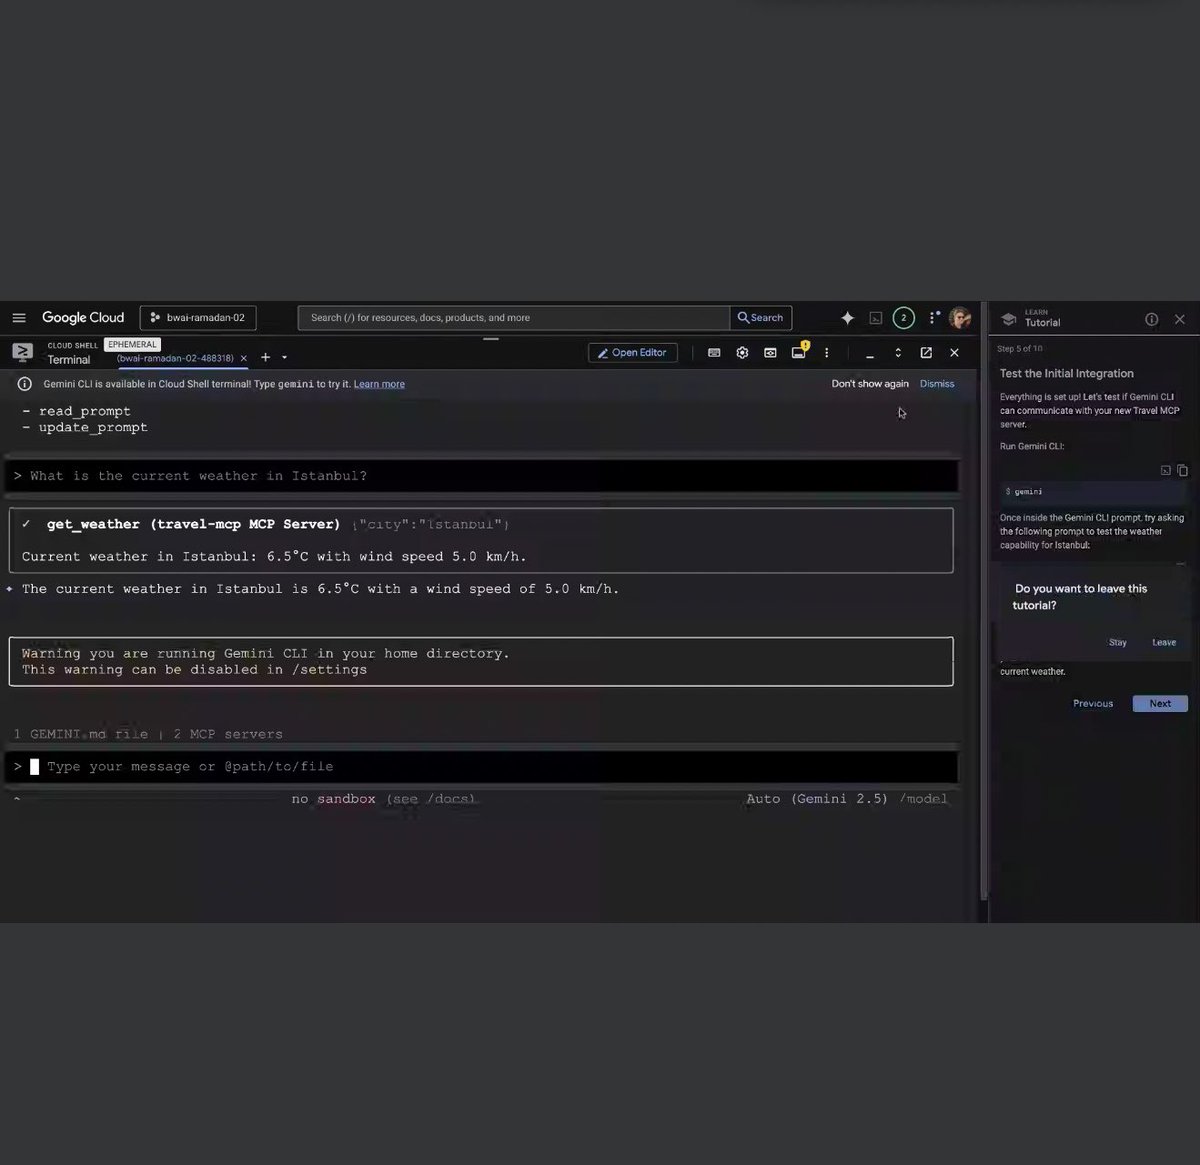This screenshot has height=1165, width=1200.
Task: Open the bwai-ramadan-02 project picker
Action: 198,318
